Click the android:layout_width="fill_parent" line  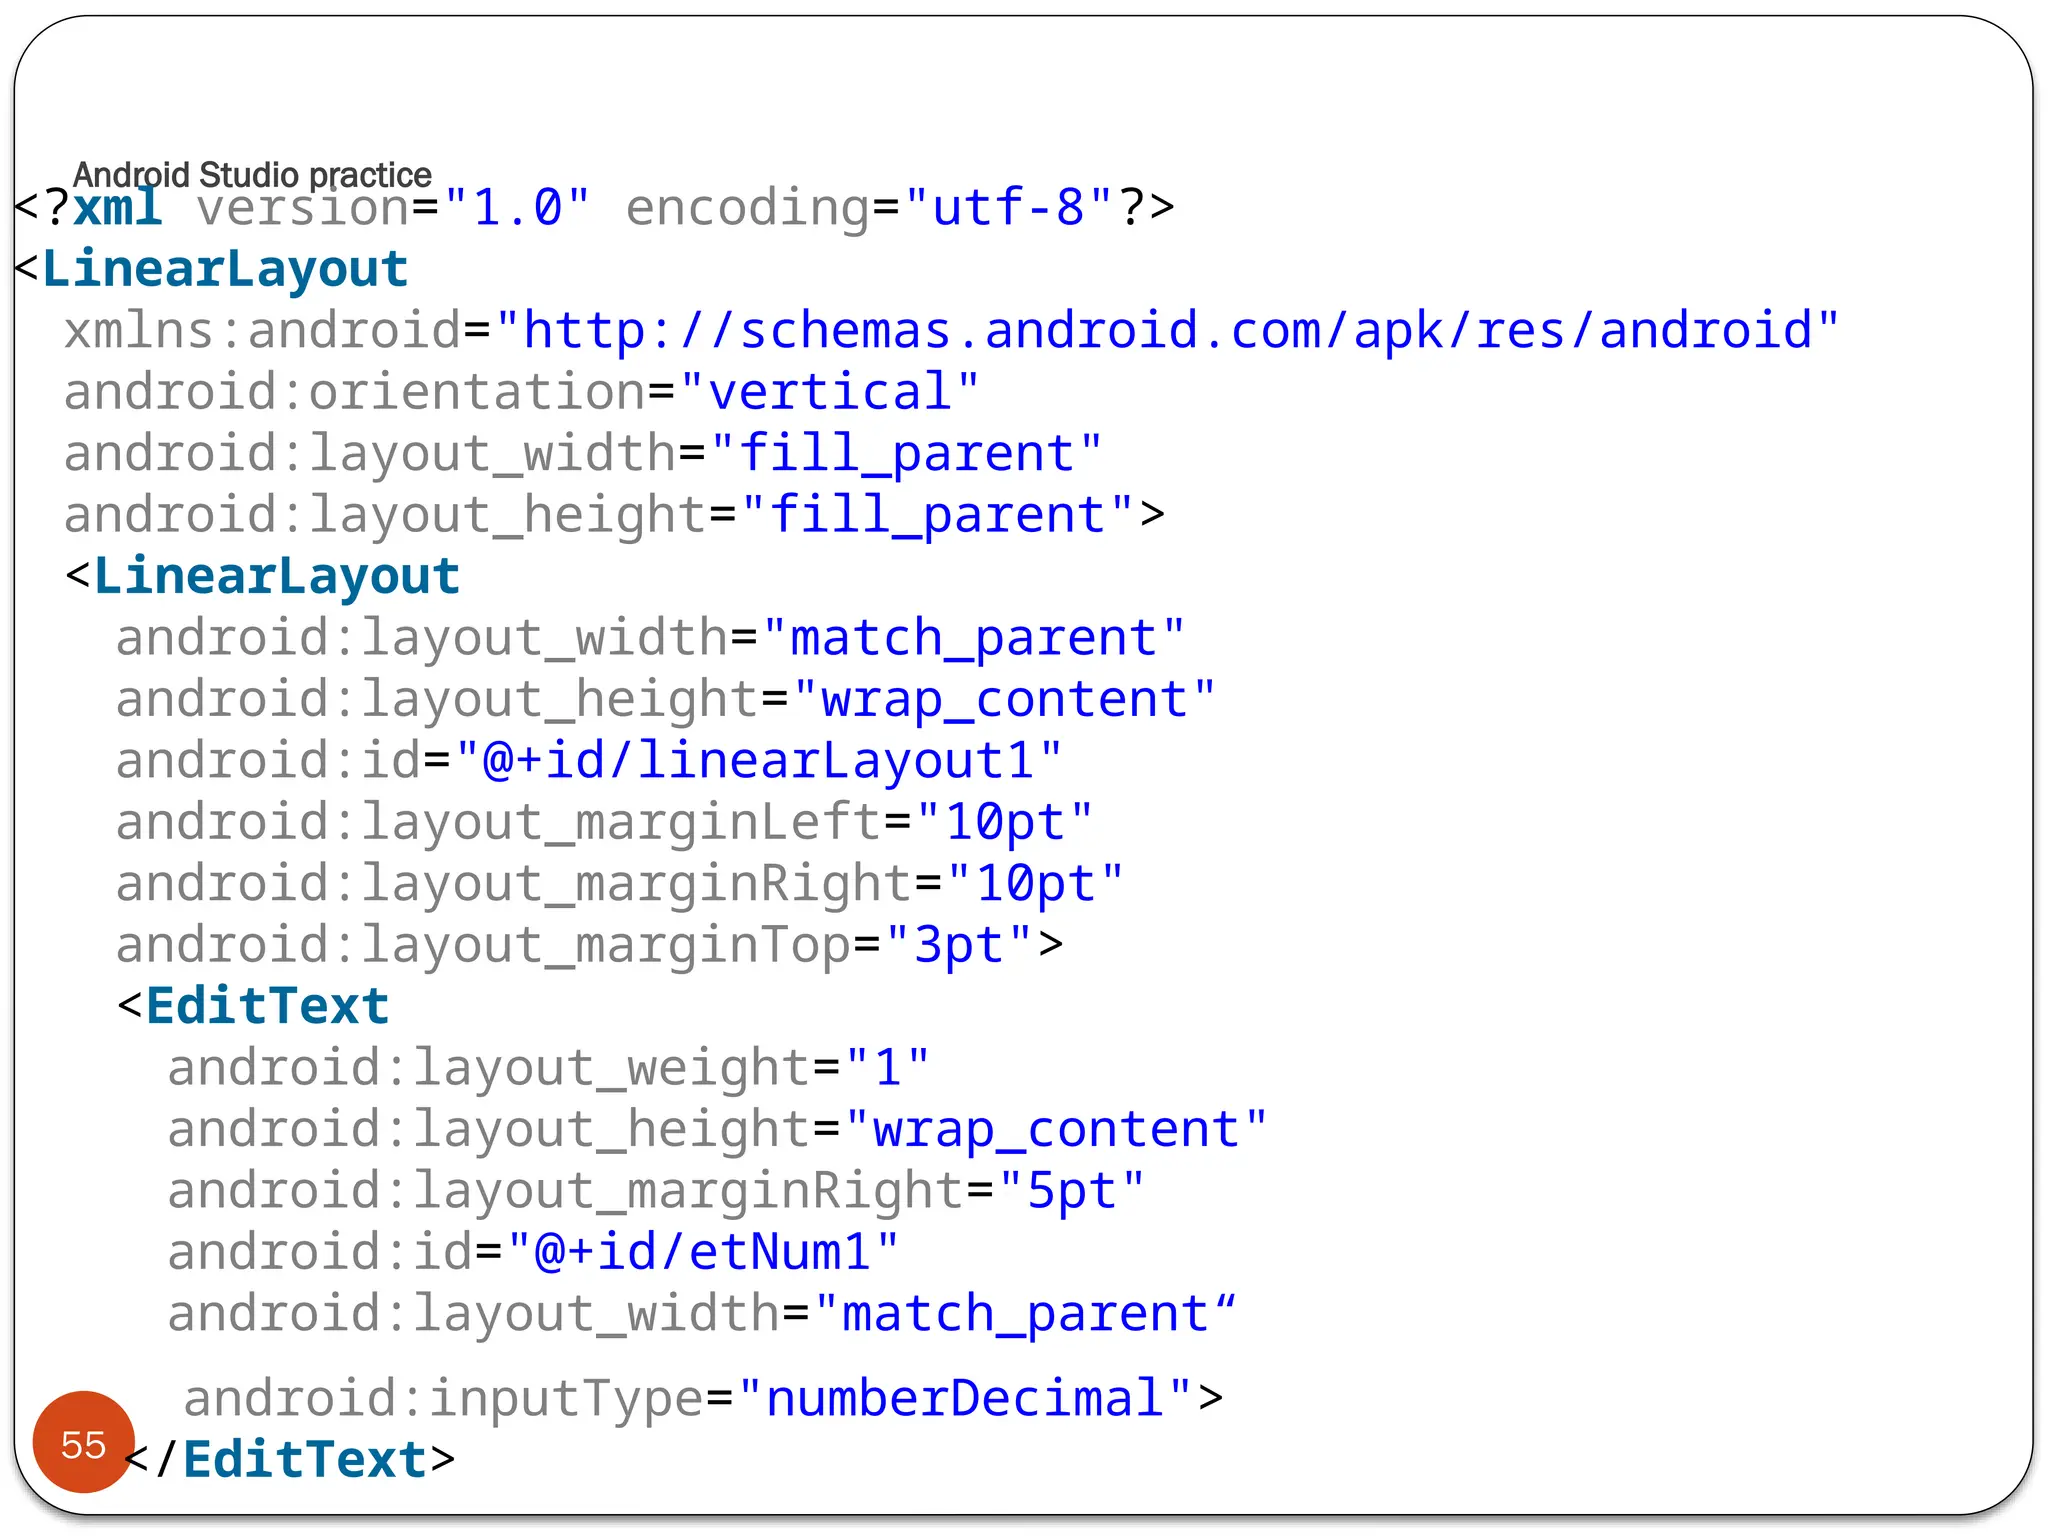(x=583, y=453)
